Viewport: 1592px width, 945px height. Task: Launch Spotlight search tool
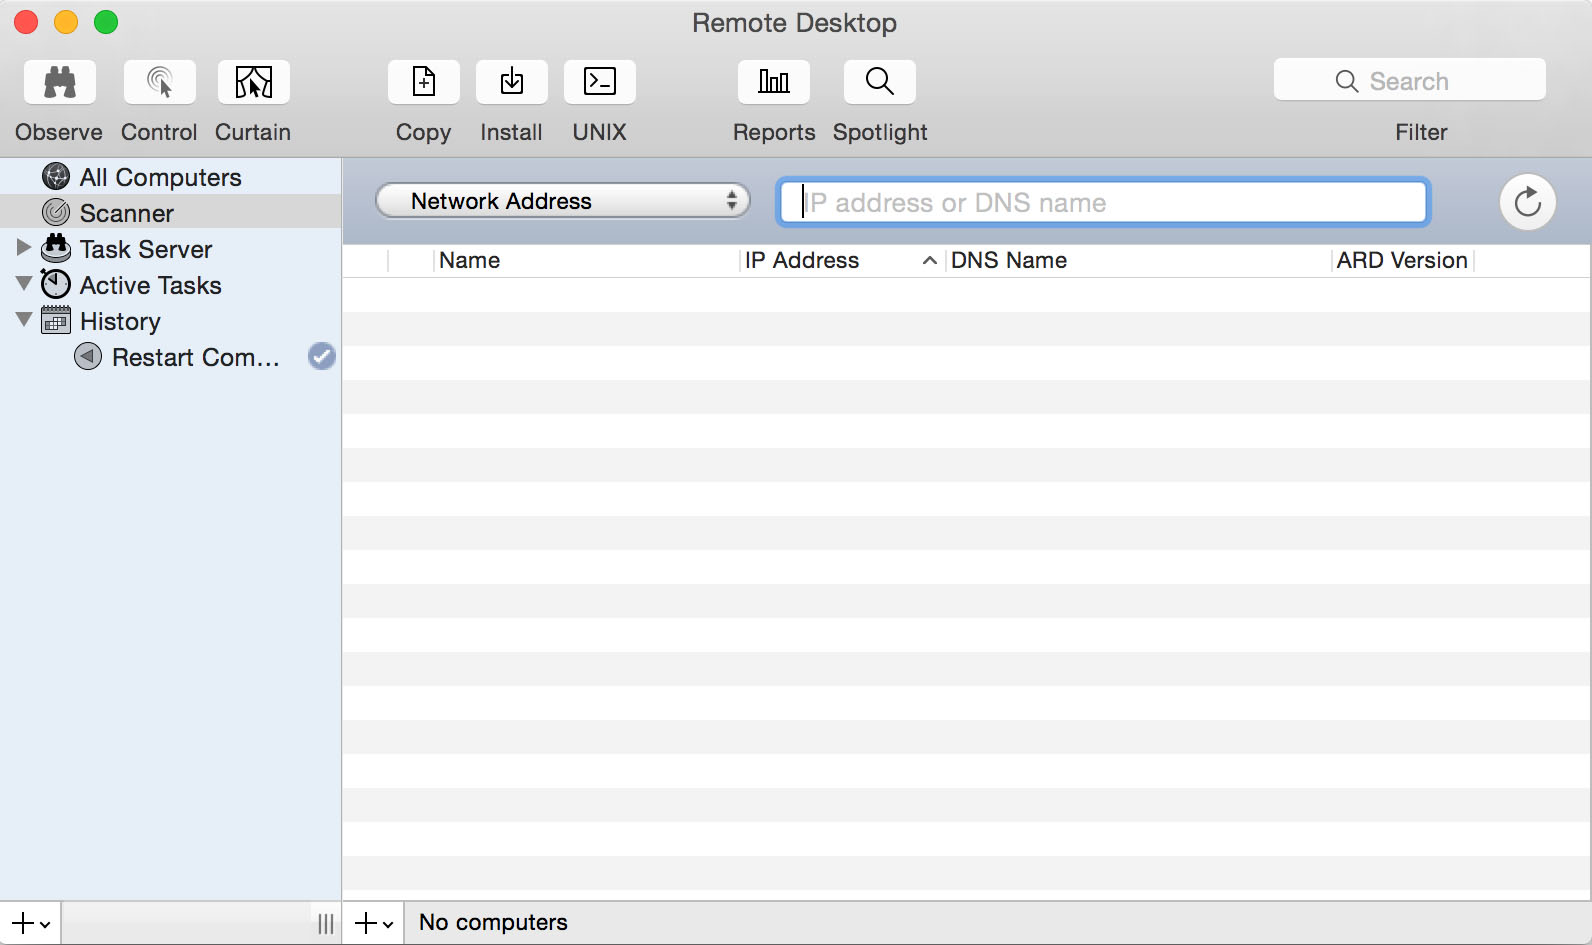tap(879, 82)
